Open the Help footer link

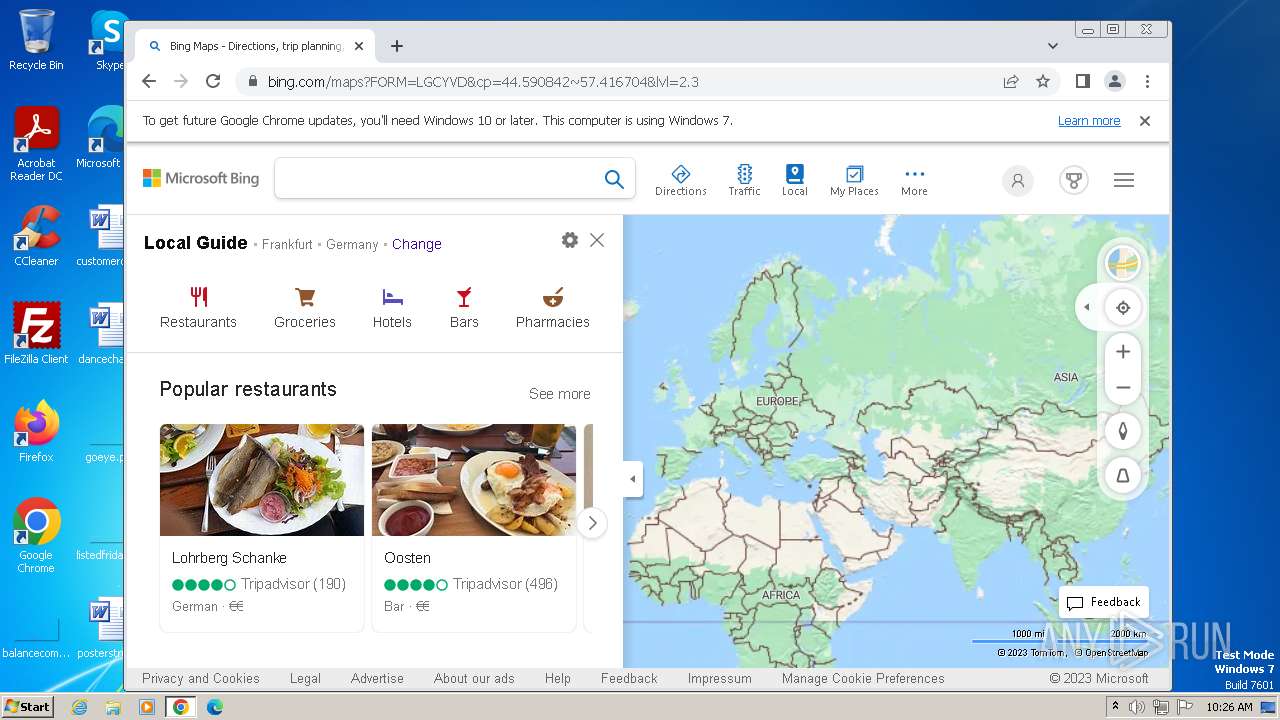pos(558,678)
